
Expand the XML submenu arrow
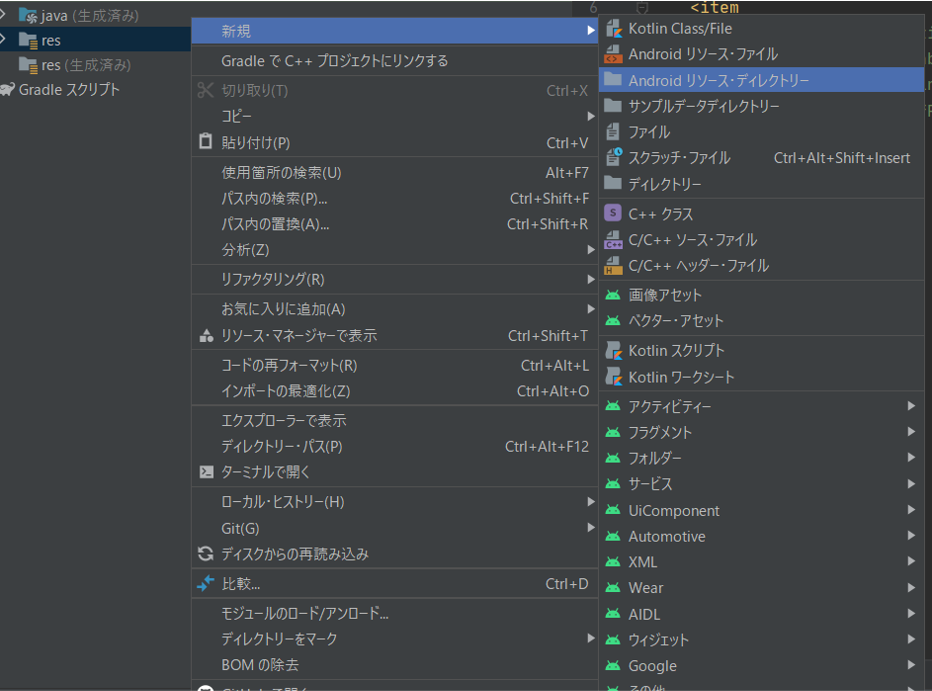click(x=911, y=561)
